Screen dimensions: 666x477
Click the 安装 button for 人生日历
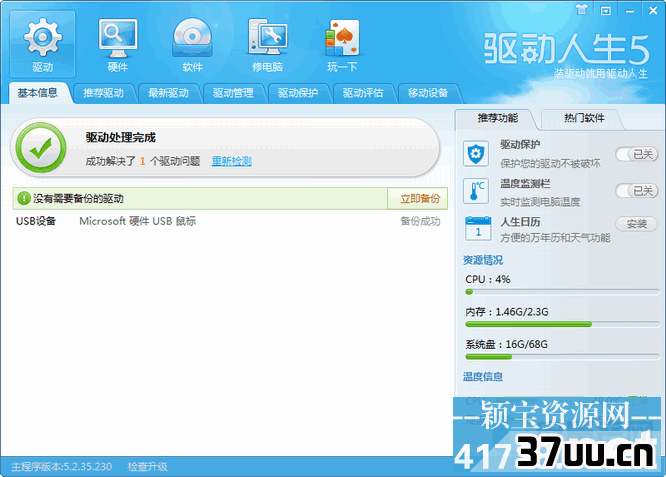tap(636, 223)
